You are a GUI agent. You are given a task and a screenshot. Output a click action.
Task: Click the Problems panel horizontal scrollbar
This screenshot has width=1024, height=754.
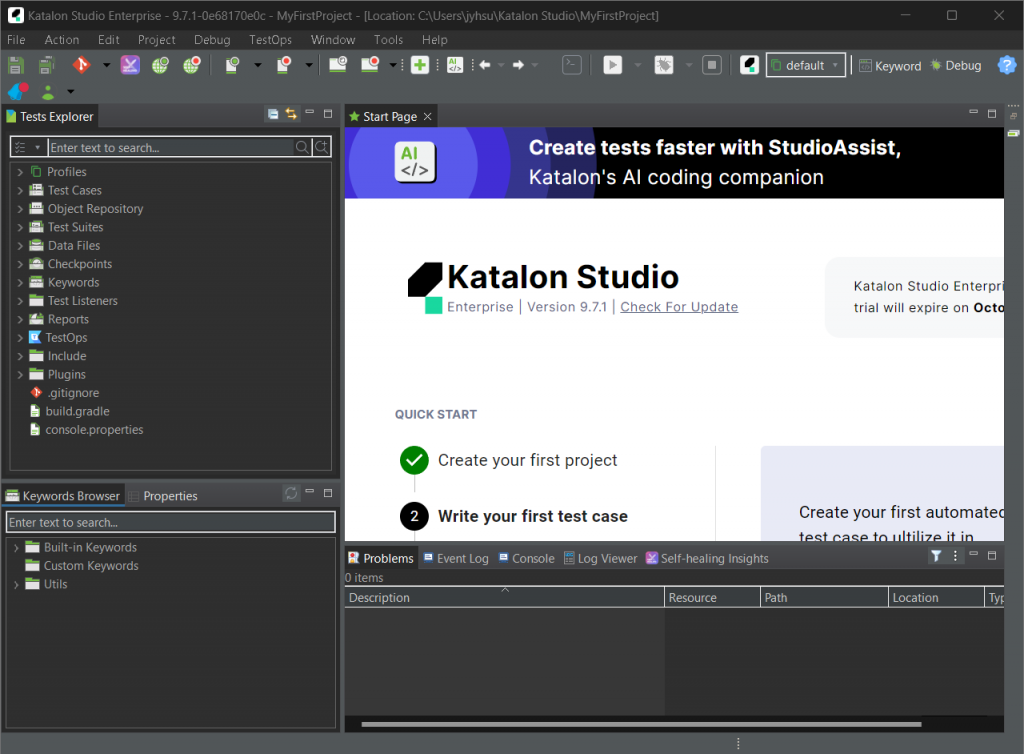point(641,724)
